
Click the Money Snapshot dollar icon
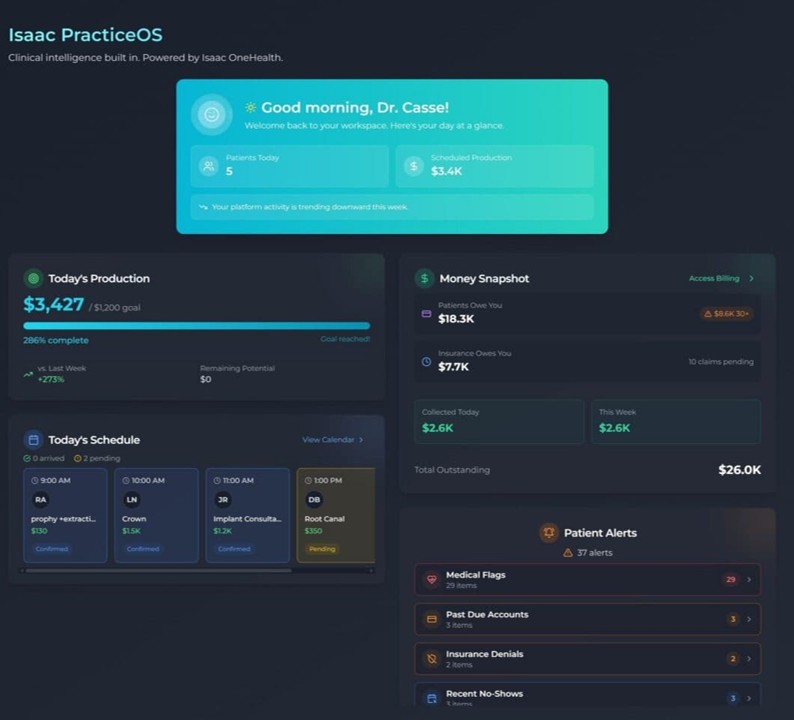click(424, 279)
